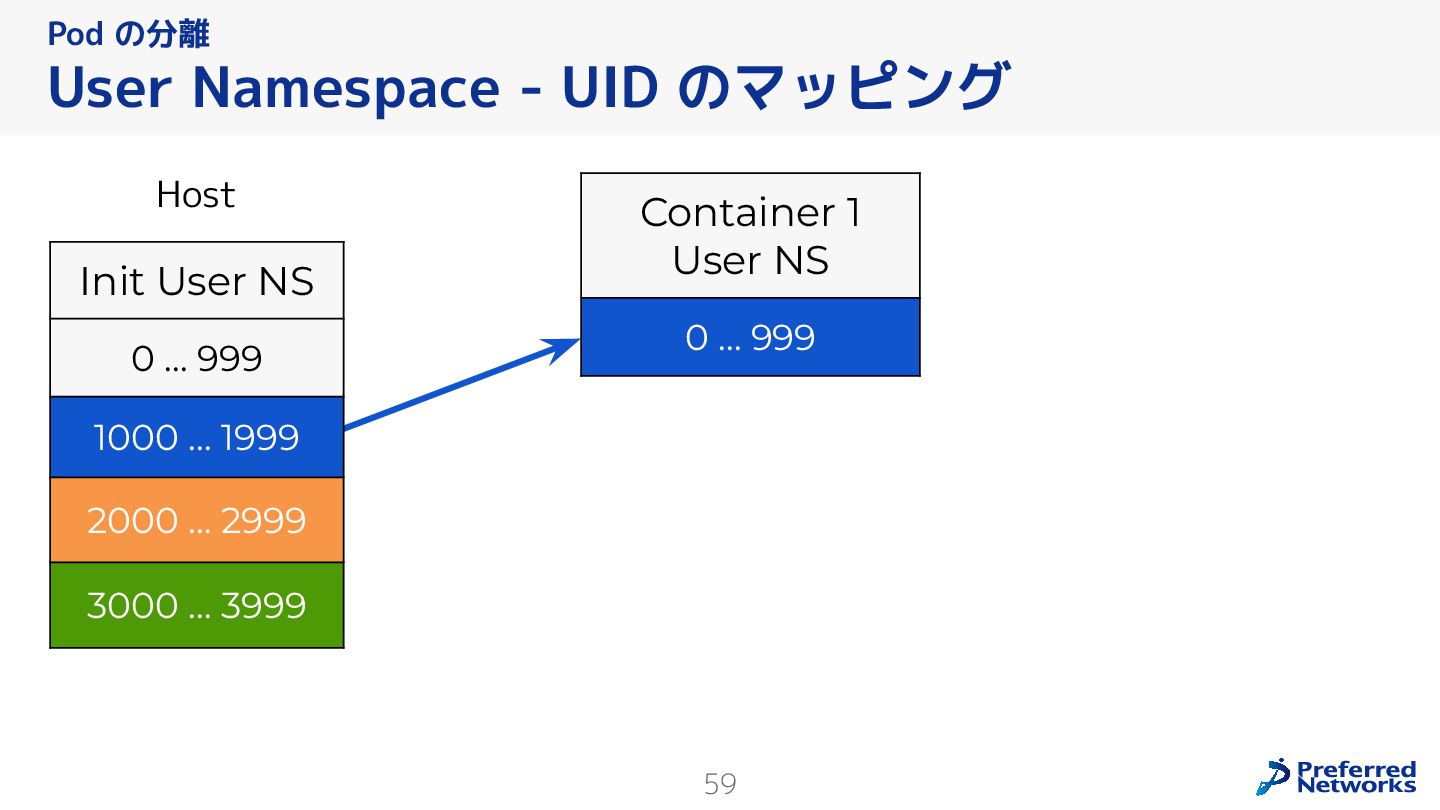
Task: Click the Preferred Networks logo icon
Action: click(x=1274, y=777)
